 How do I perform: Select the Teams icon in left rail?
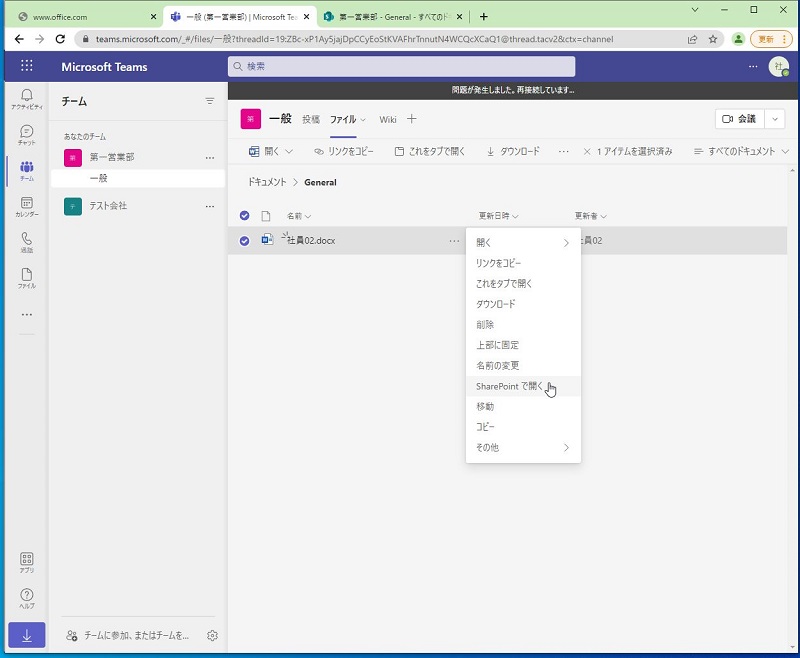(x=27, y=171)
